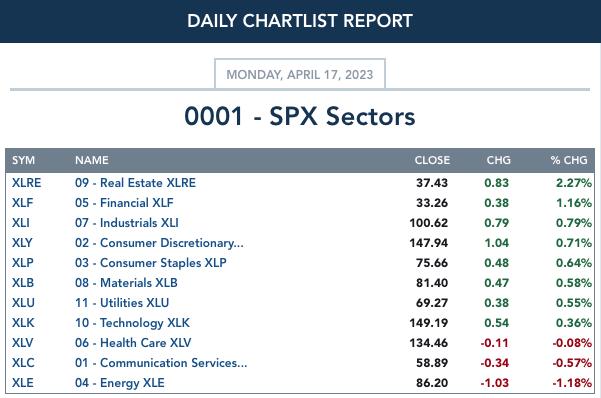
Task: Open the XLY symbol link
Action: pyautogui.click(x=22, y=243)
